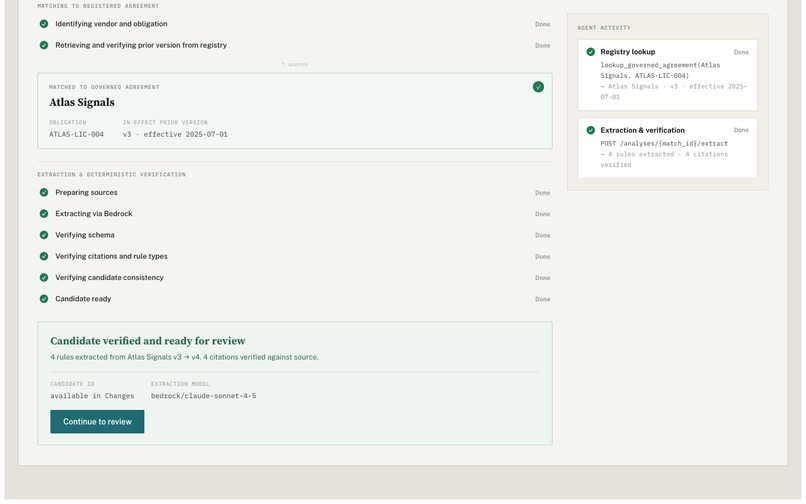Click Done status for Extracting via Bedrock
Viewport: 806px width, 504px height.
pos(542,214)
